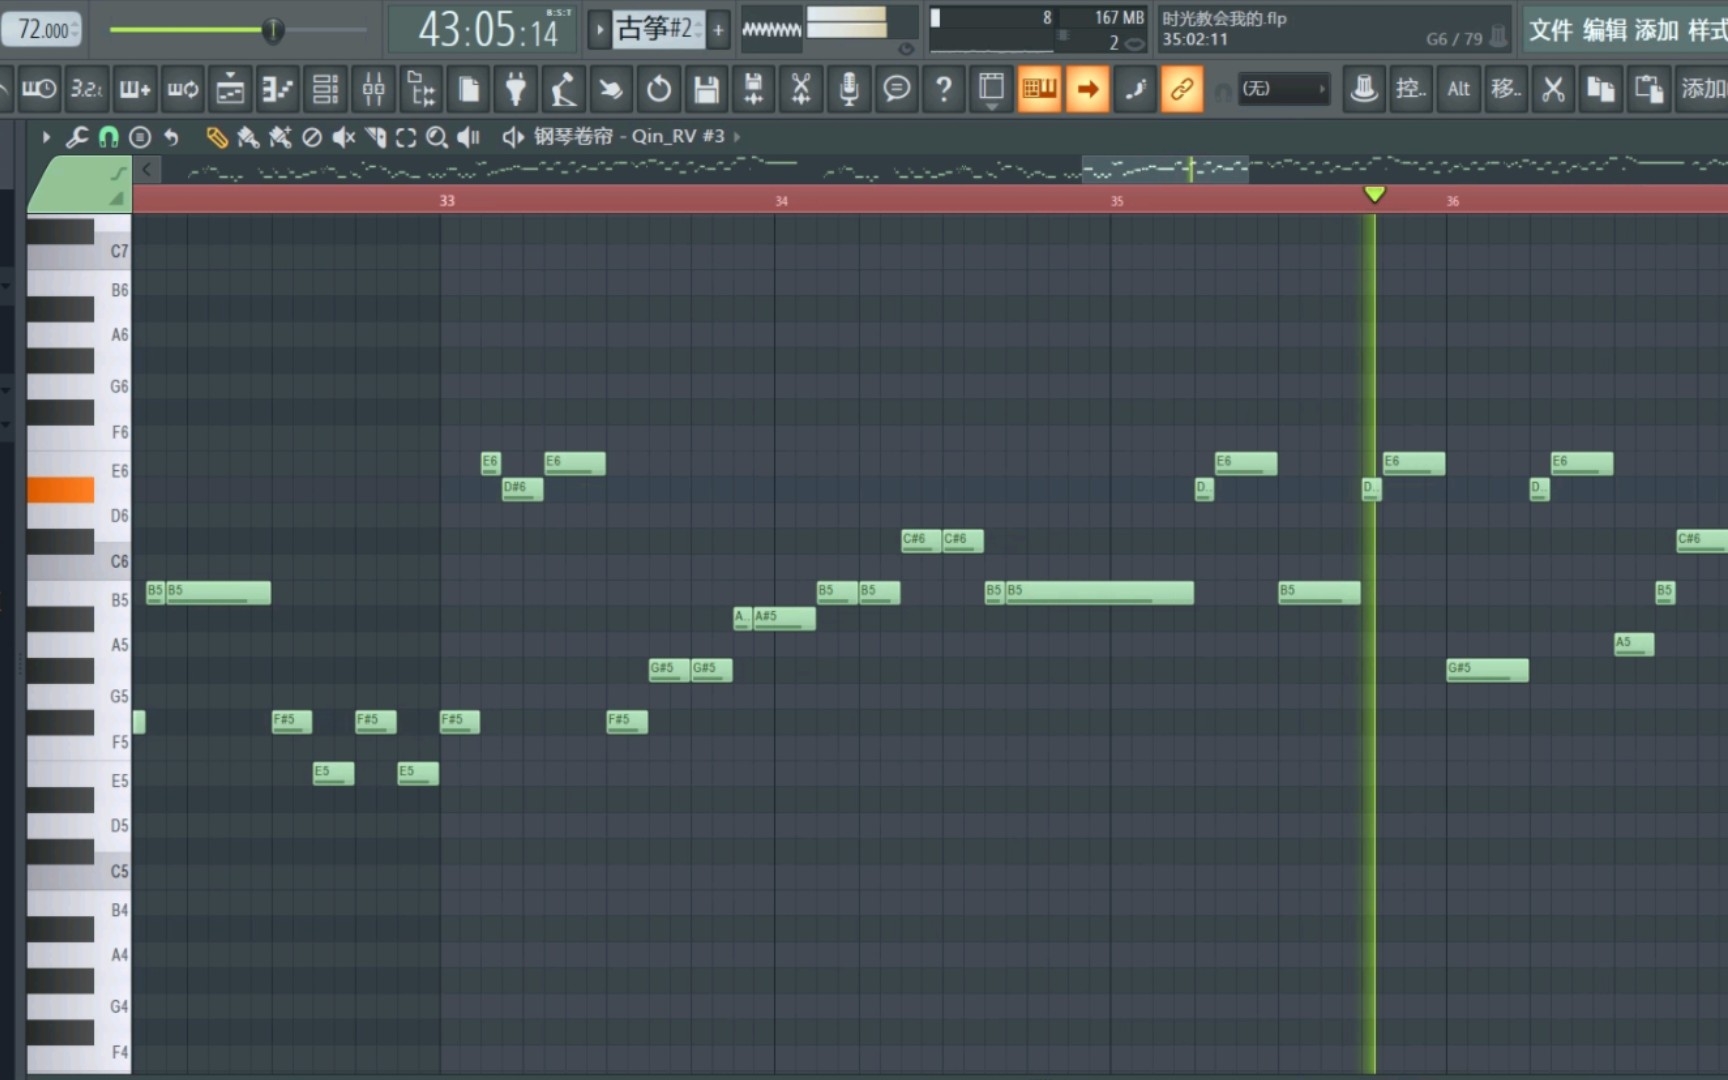
Task: Select the Delete tool circle-slash icon
Action: coord(312,137)
